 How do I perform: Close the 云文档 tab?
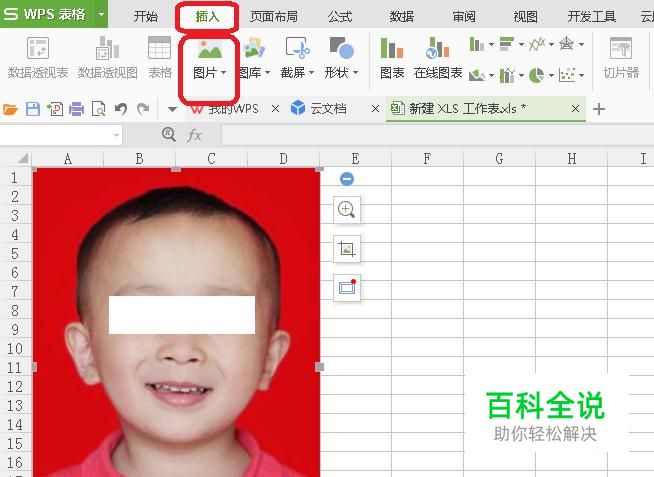[x=375, y=109]
